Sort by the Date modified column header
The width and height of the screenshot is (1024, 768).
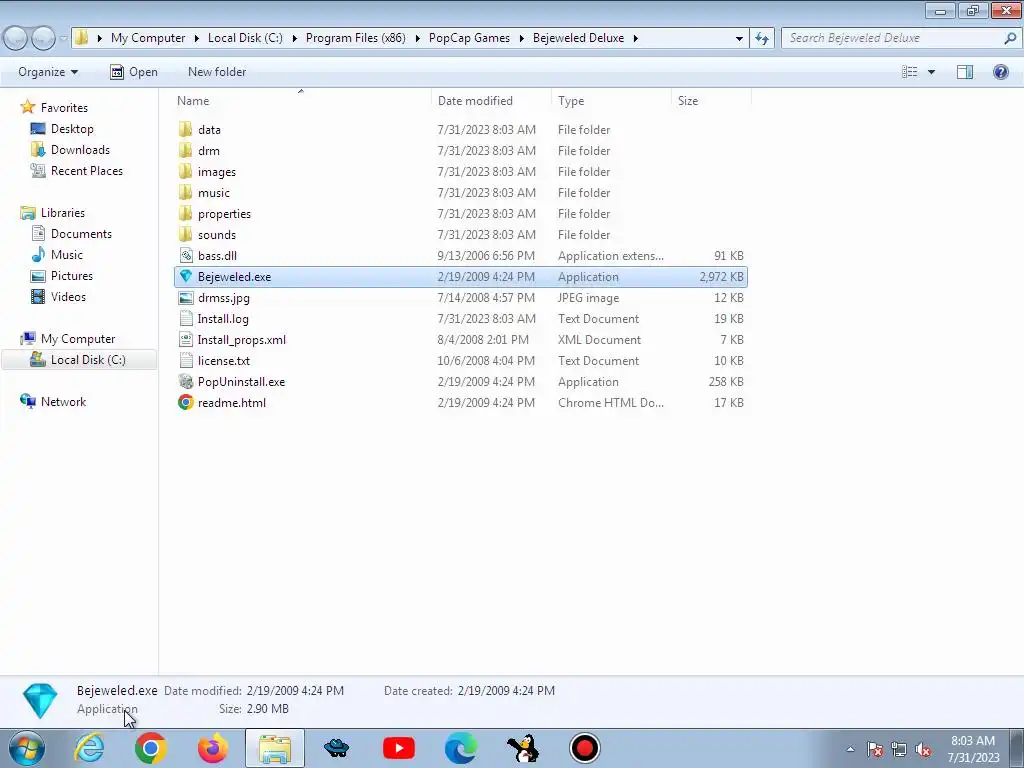[x=491, y=101]
